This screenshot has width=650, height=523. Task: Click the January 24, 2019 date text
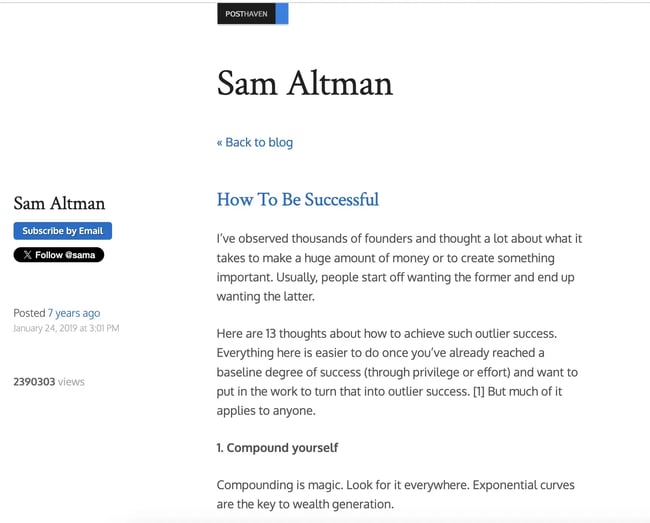coord(66,328)
